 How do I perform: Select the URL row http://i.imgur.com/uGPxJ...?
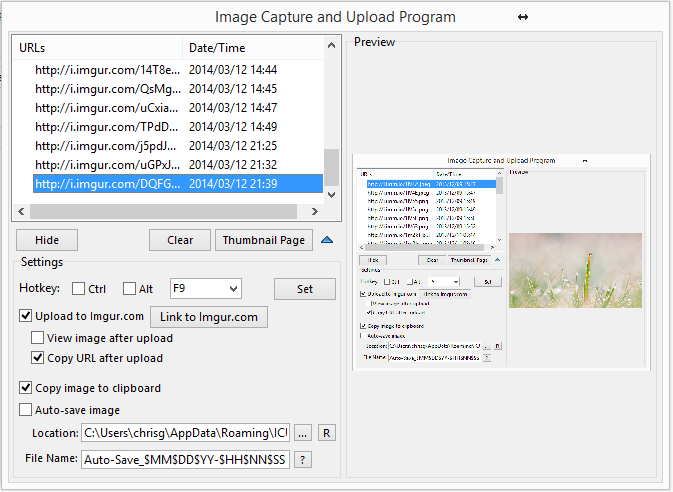click(x=178, y=164)
